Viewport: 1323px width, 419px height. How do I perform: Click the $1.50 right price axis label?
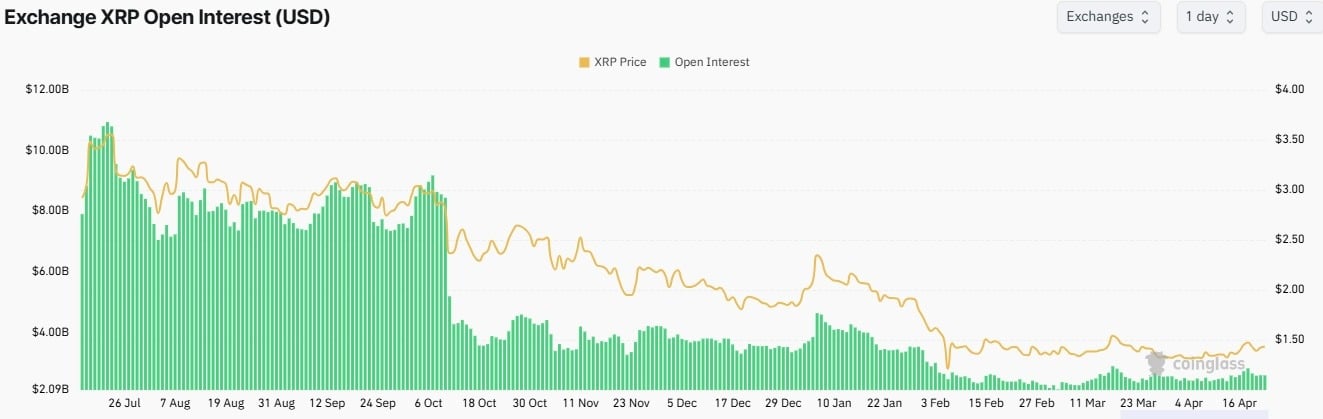coord(1290,339)
